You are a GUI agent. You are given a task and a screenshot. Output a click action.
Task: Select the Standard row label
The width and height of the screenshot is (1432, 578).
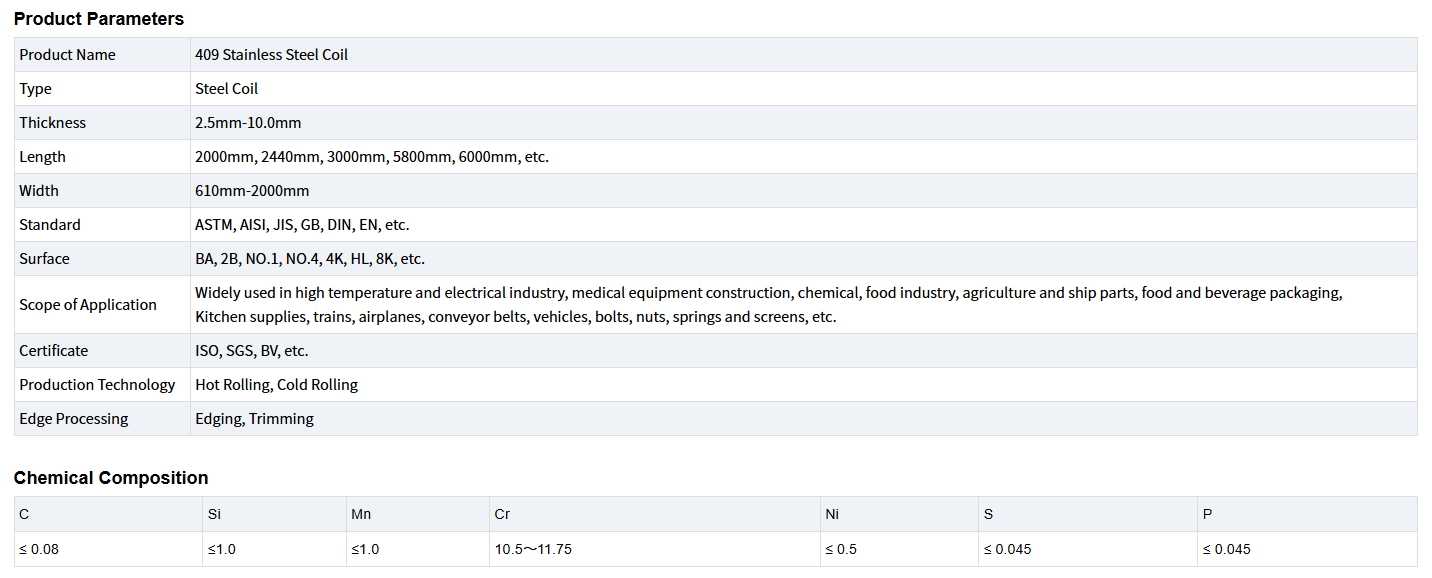click(50, 225)
